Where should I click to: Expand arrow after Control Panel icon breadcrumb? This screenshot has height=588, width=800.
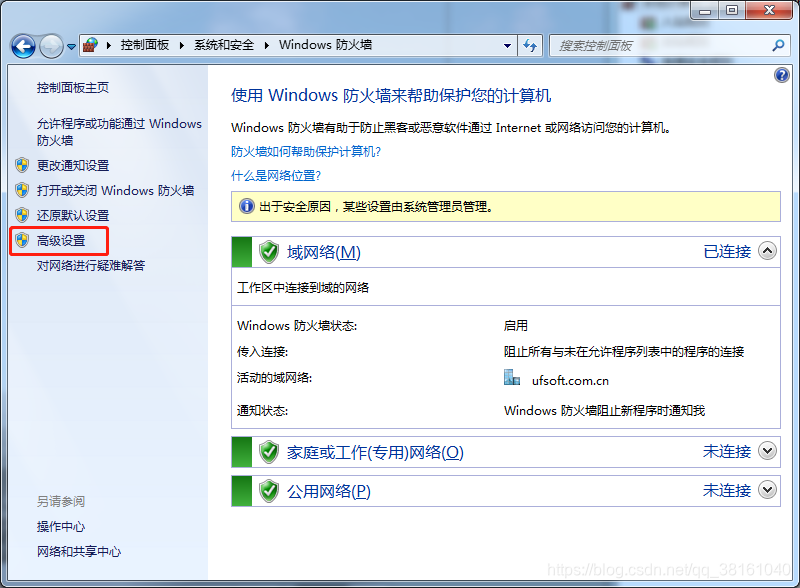tap(109, 45)
